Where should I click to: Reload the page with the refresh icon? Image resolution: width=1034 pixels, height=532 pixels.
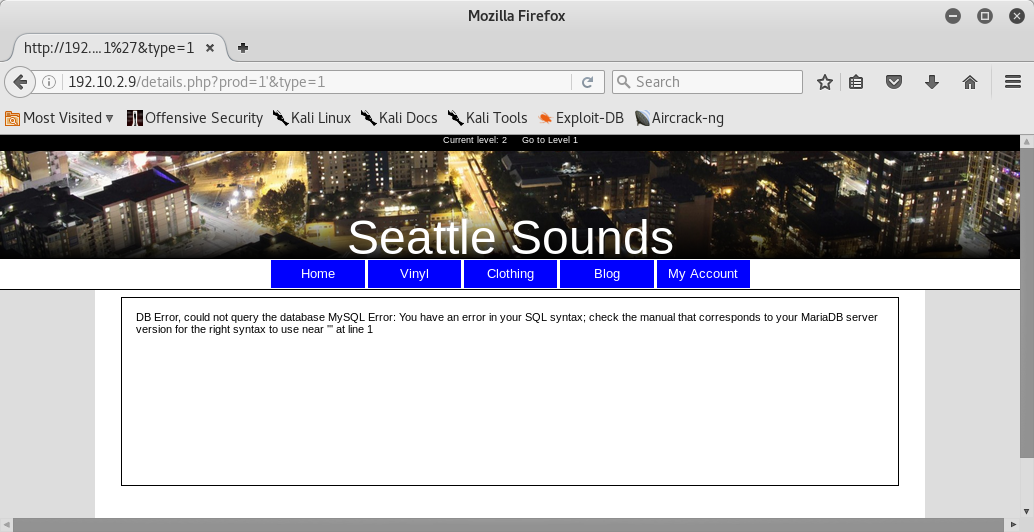click(587, 82)
